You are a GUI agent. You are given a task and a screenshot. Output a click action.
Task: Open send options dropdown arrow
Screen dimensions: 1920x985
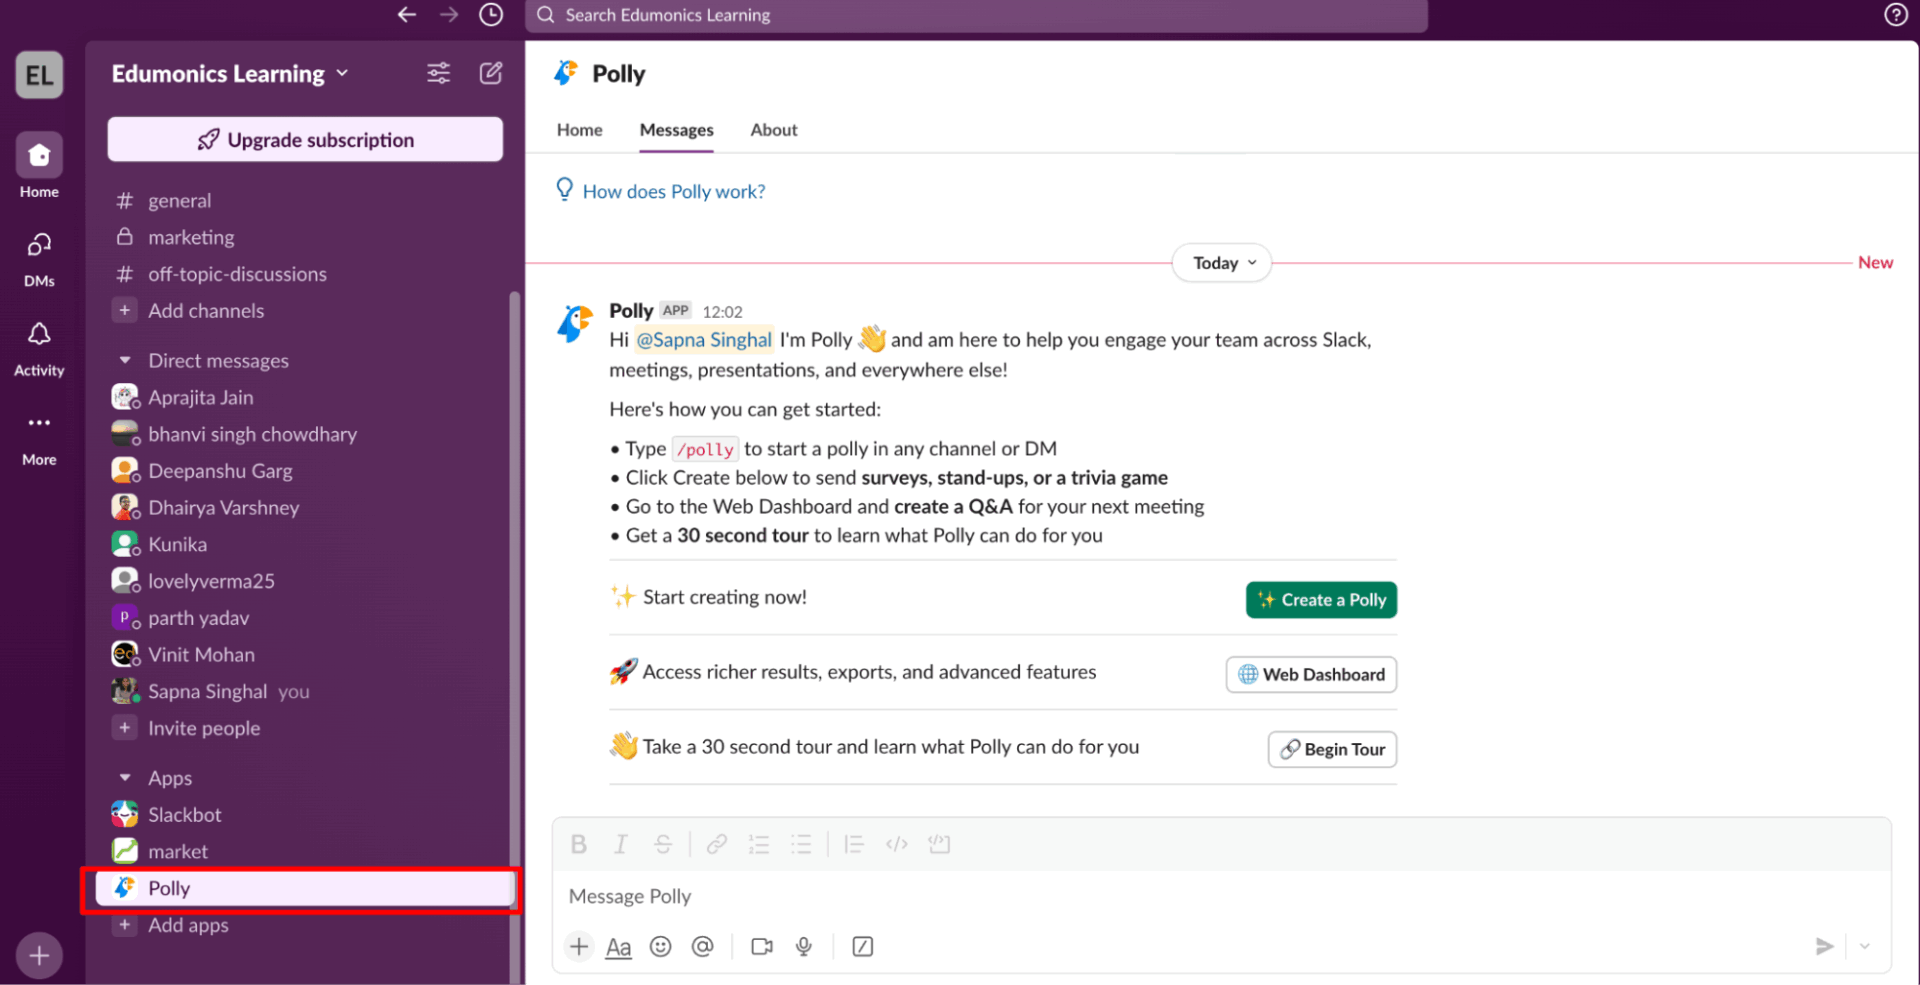pyautogui.click(x=1865, y=946)
